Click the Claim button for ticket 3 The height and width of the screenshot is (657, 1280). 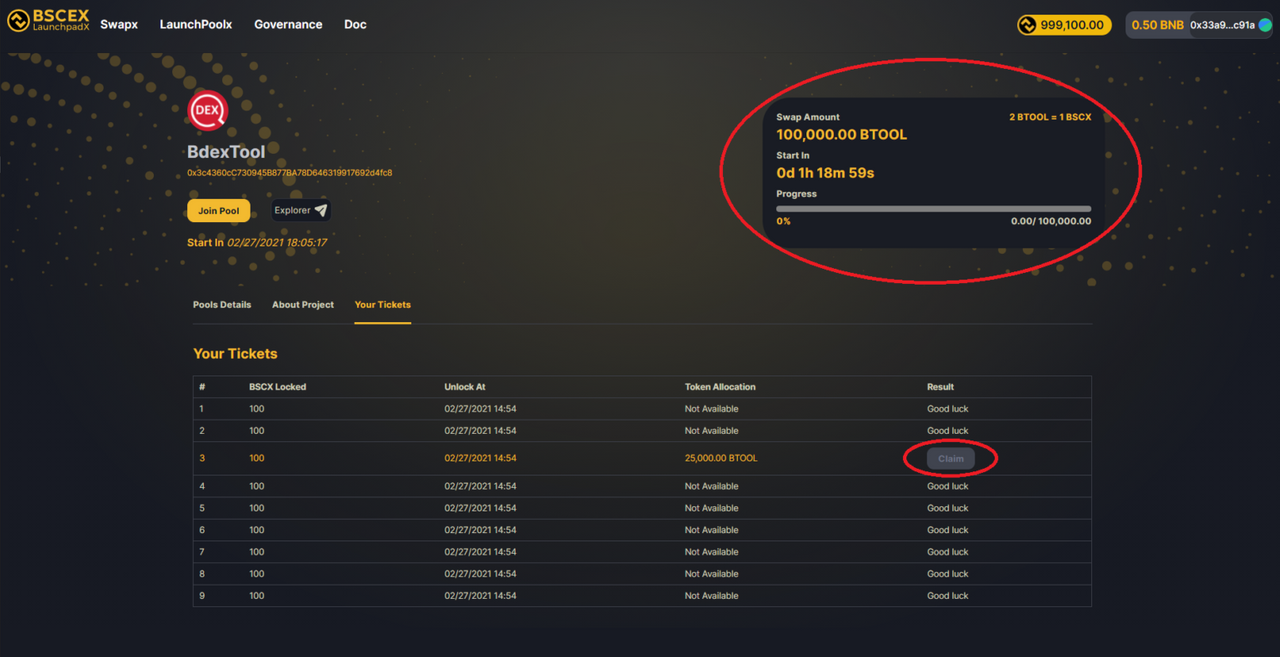[x=950, y=459]
